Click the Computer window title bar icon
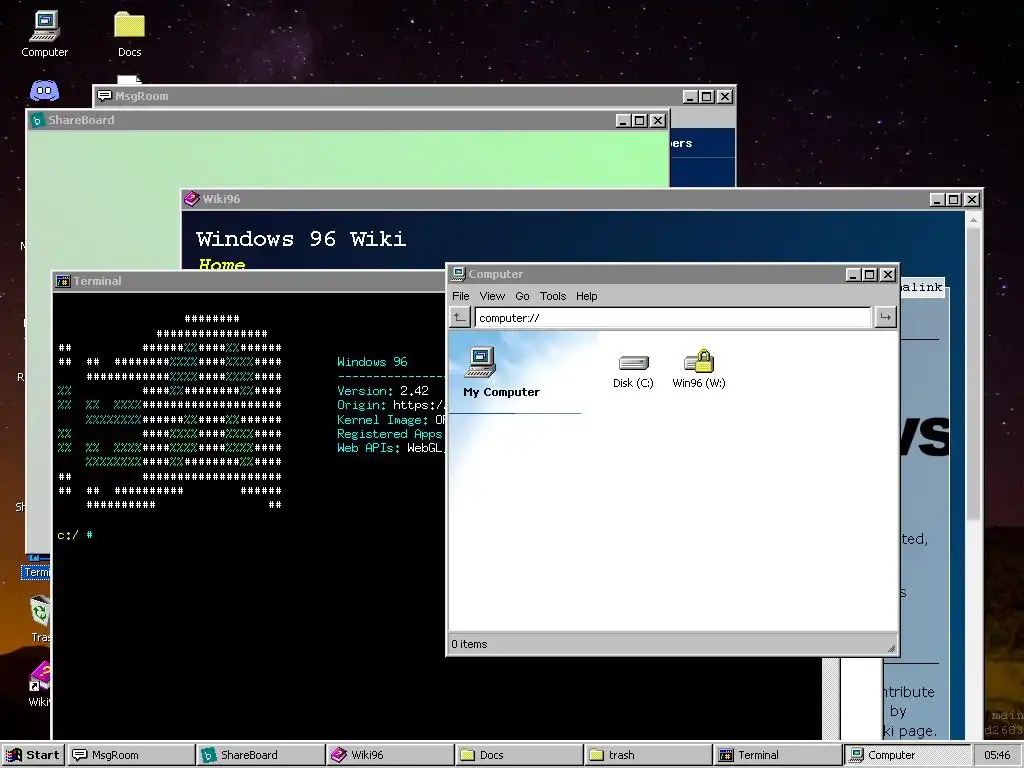Image resolution: width=1024 pixels, height=768 pixels. [x=458, y=274]
